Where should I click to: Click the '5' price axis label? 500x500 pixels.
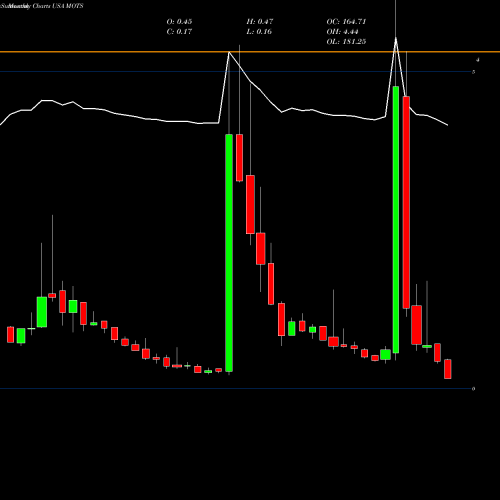473,72
